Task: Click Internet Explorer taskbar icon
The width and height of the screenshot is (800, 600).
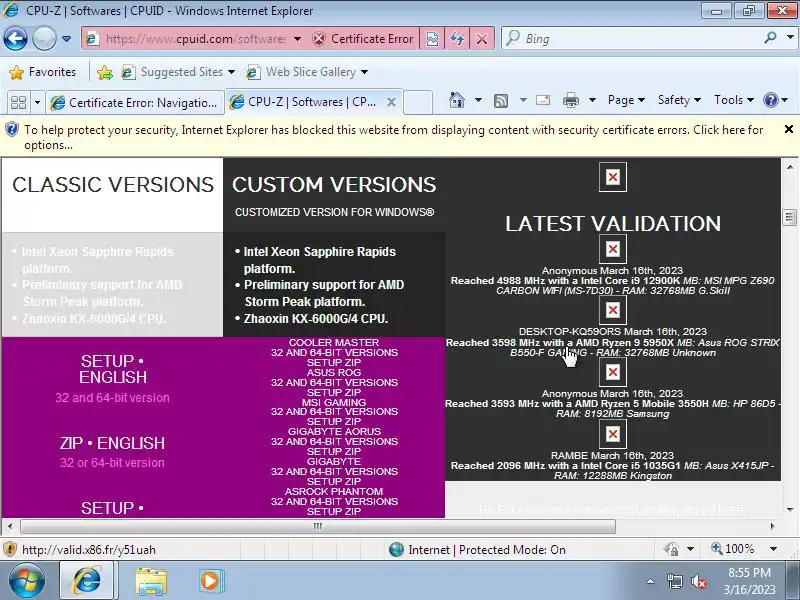Action: pyautogui.click(x=87, y=581)
